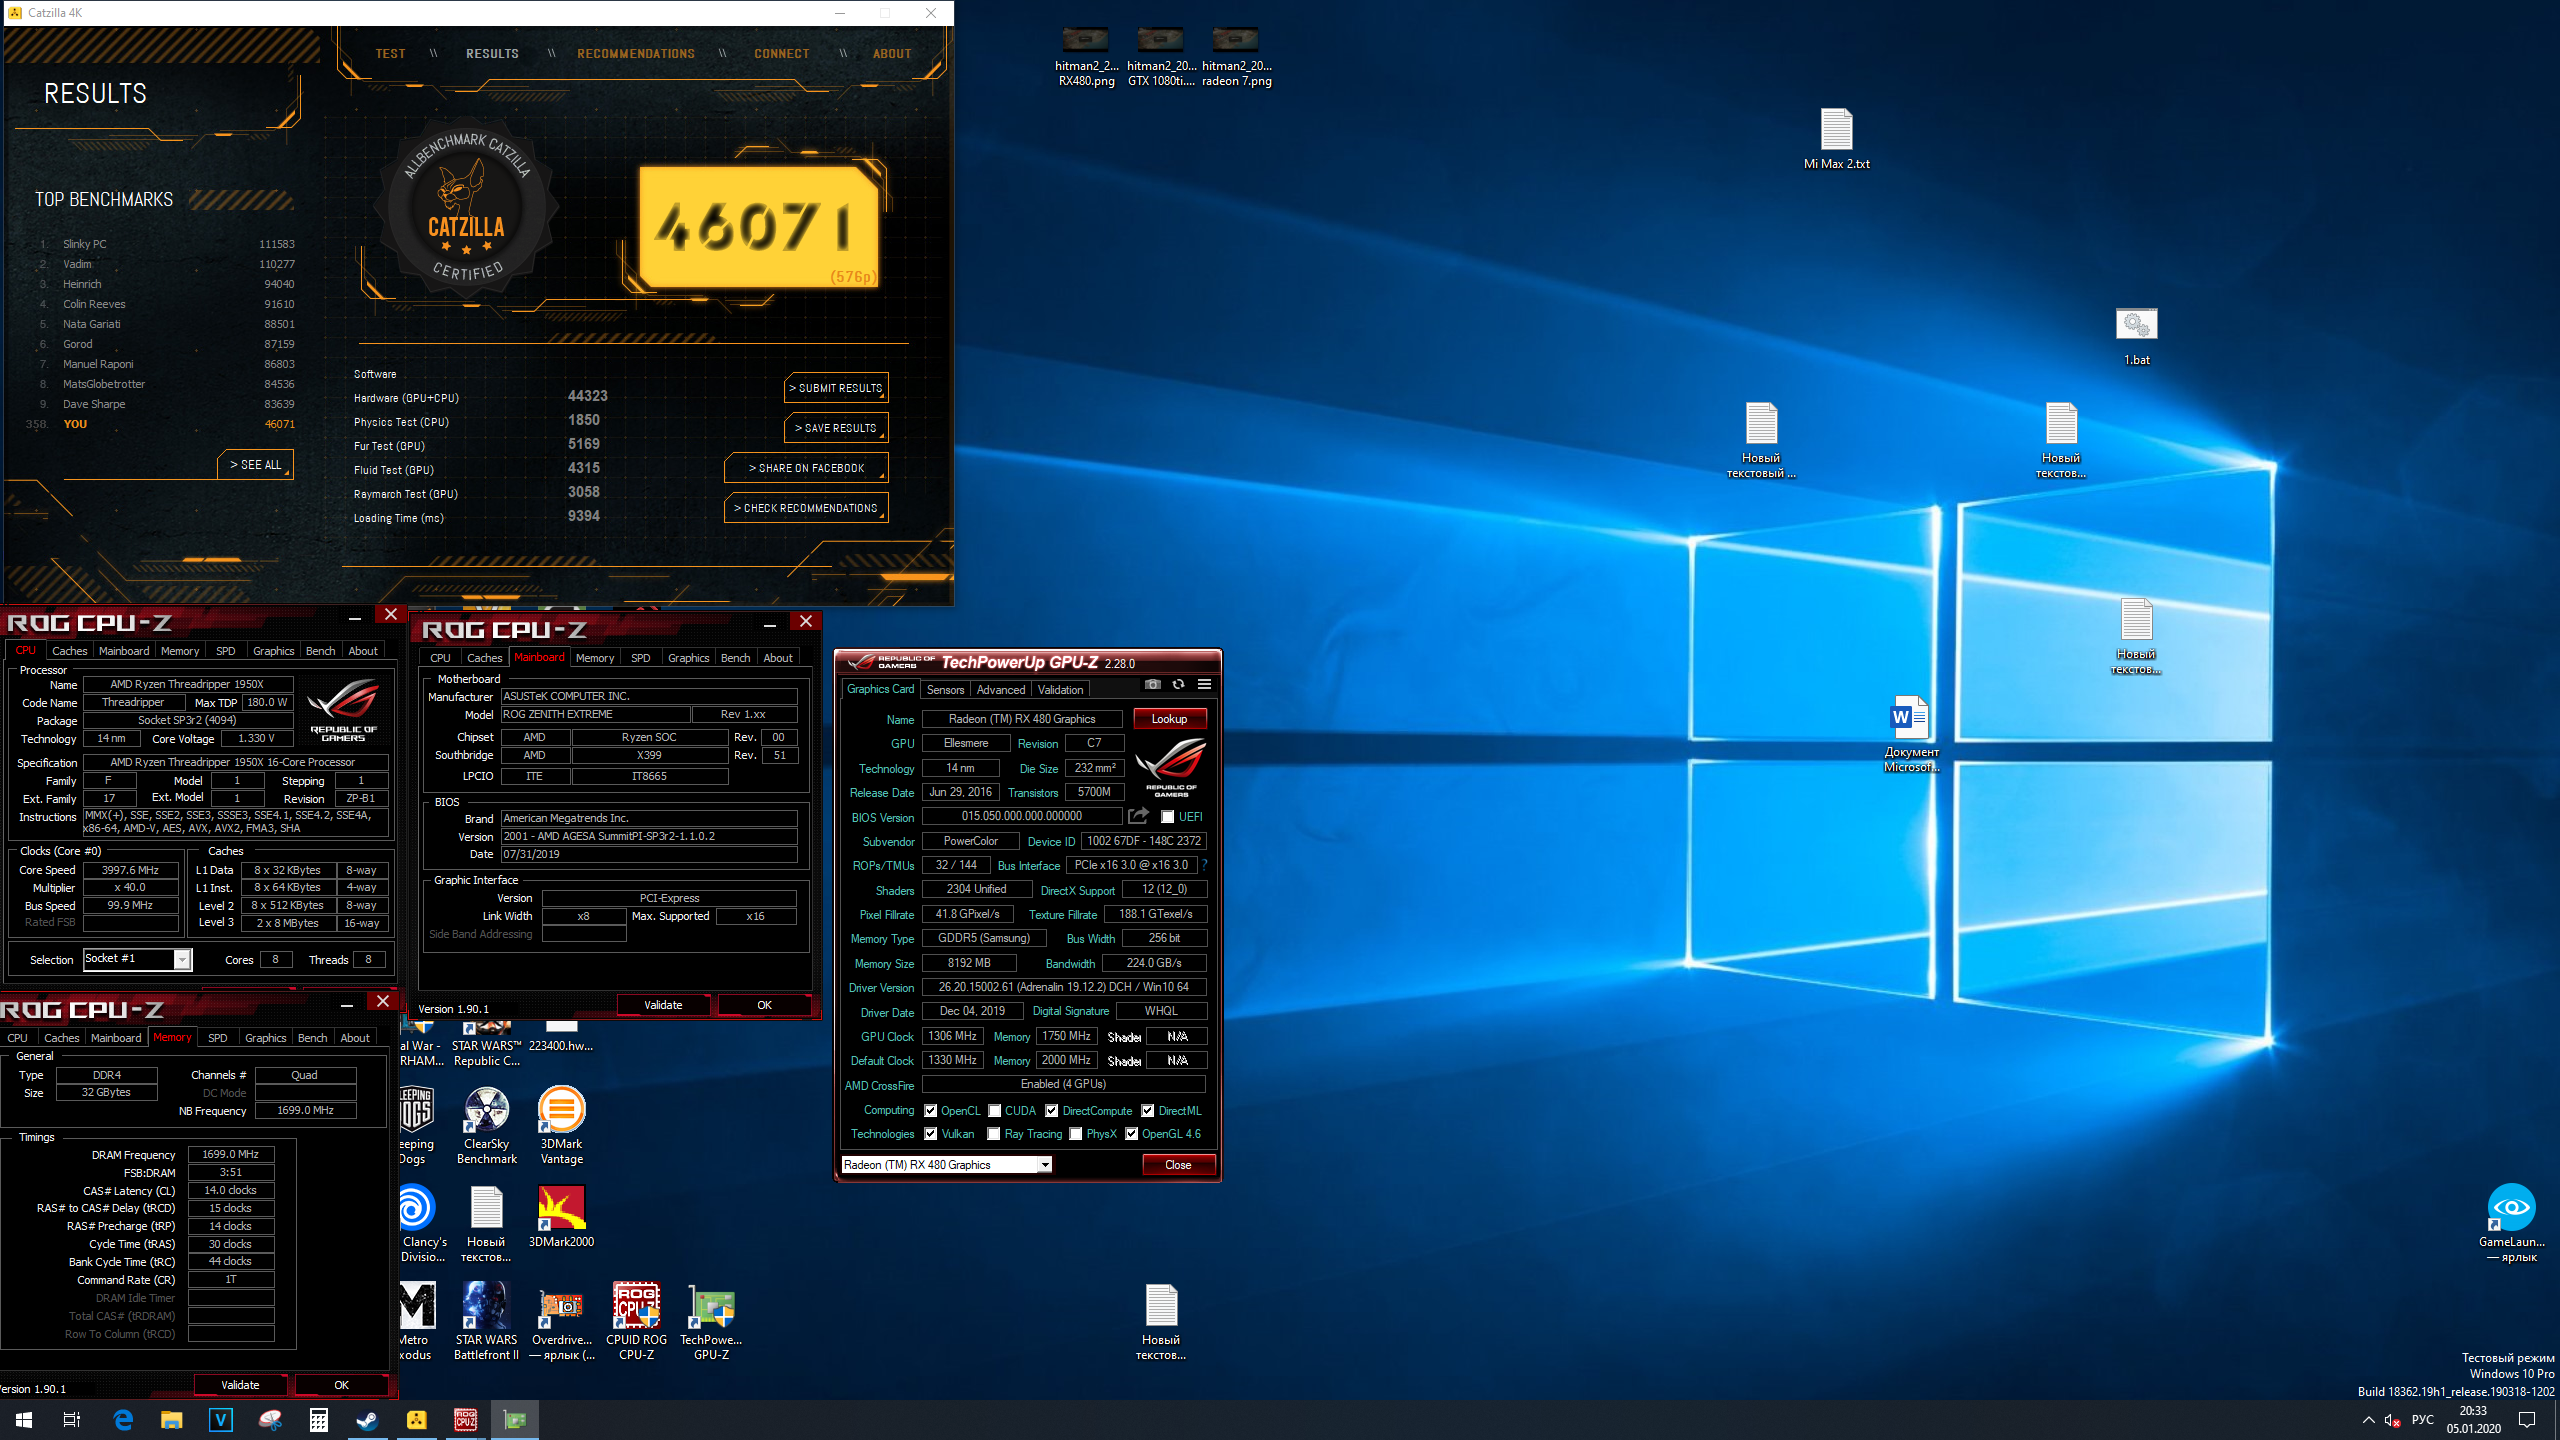This screenshot has width=2560, height=1440.
Task: Open the Windows Start menu
Action: pyautogui.click(x=24, y=1420)
